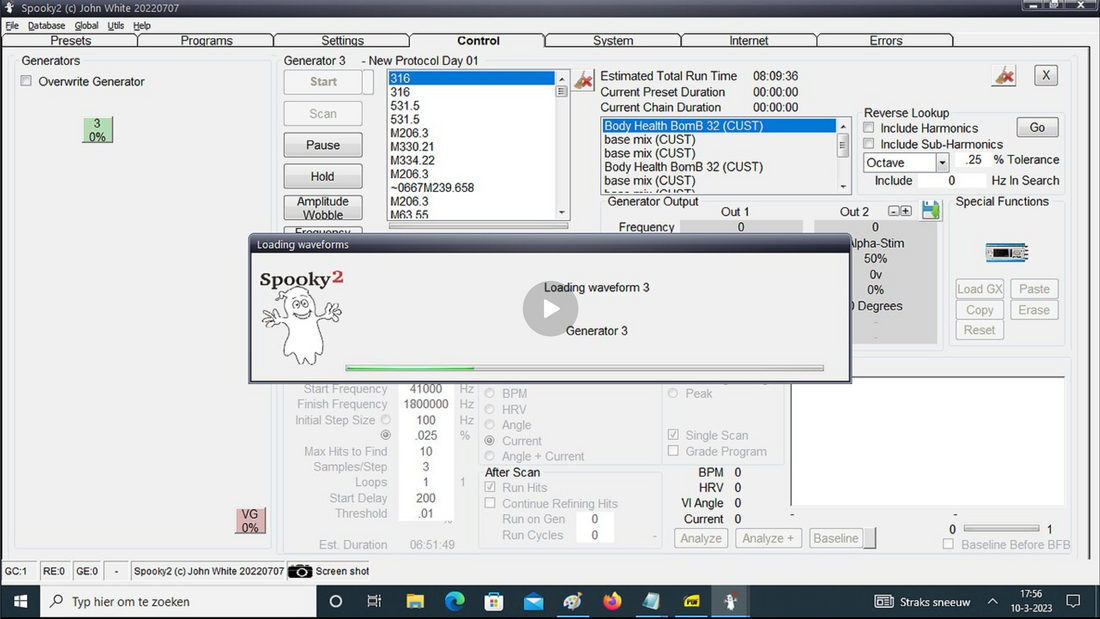Switch to the Presets tab
The width and height of the screenshot is (1100, 619).
pyautogui.click(x=70, y=41)
